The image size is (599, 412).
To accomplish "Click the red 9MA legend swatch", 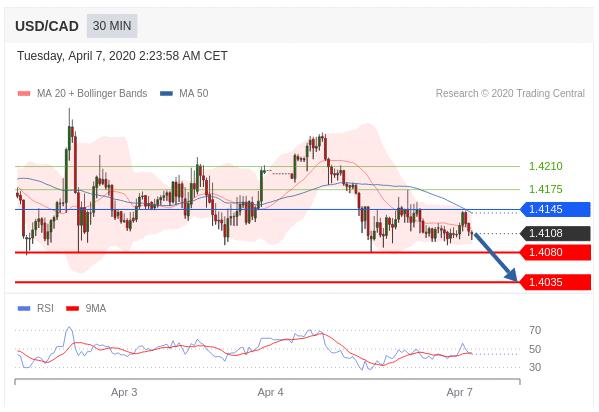I will coord(73,308).
